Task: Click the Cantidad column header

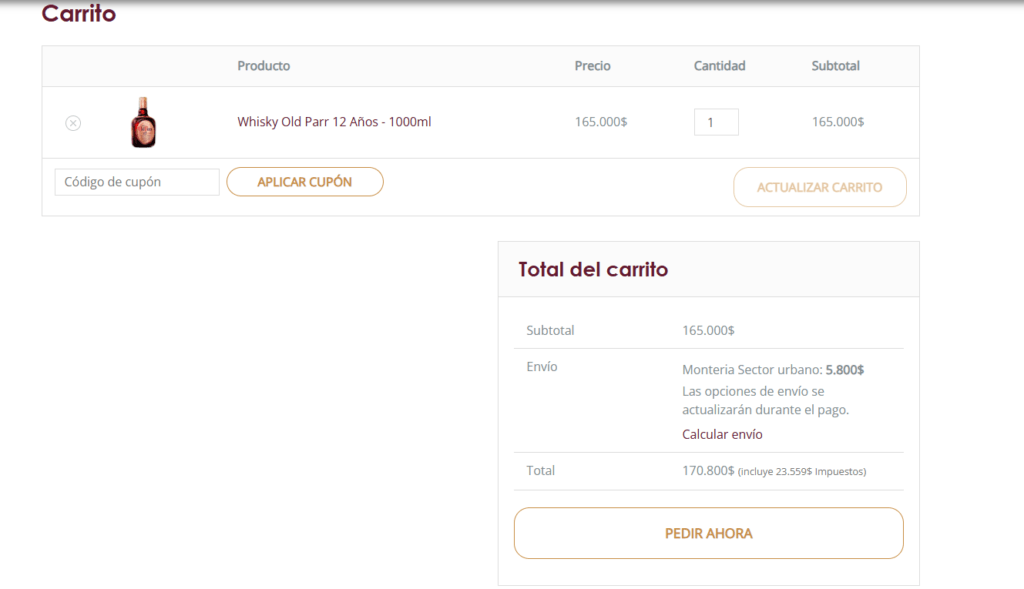Action: 719,65
